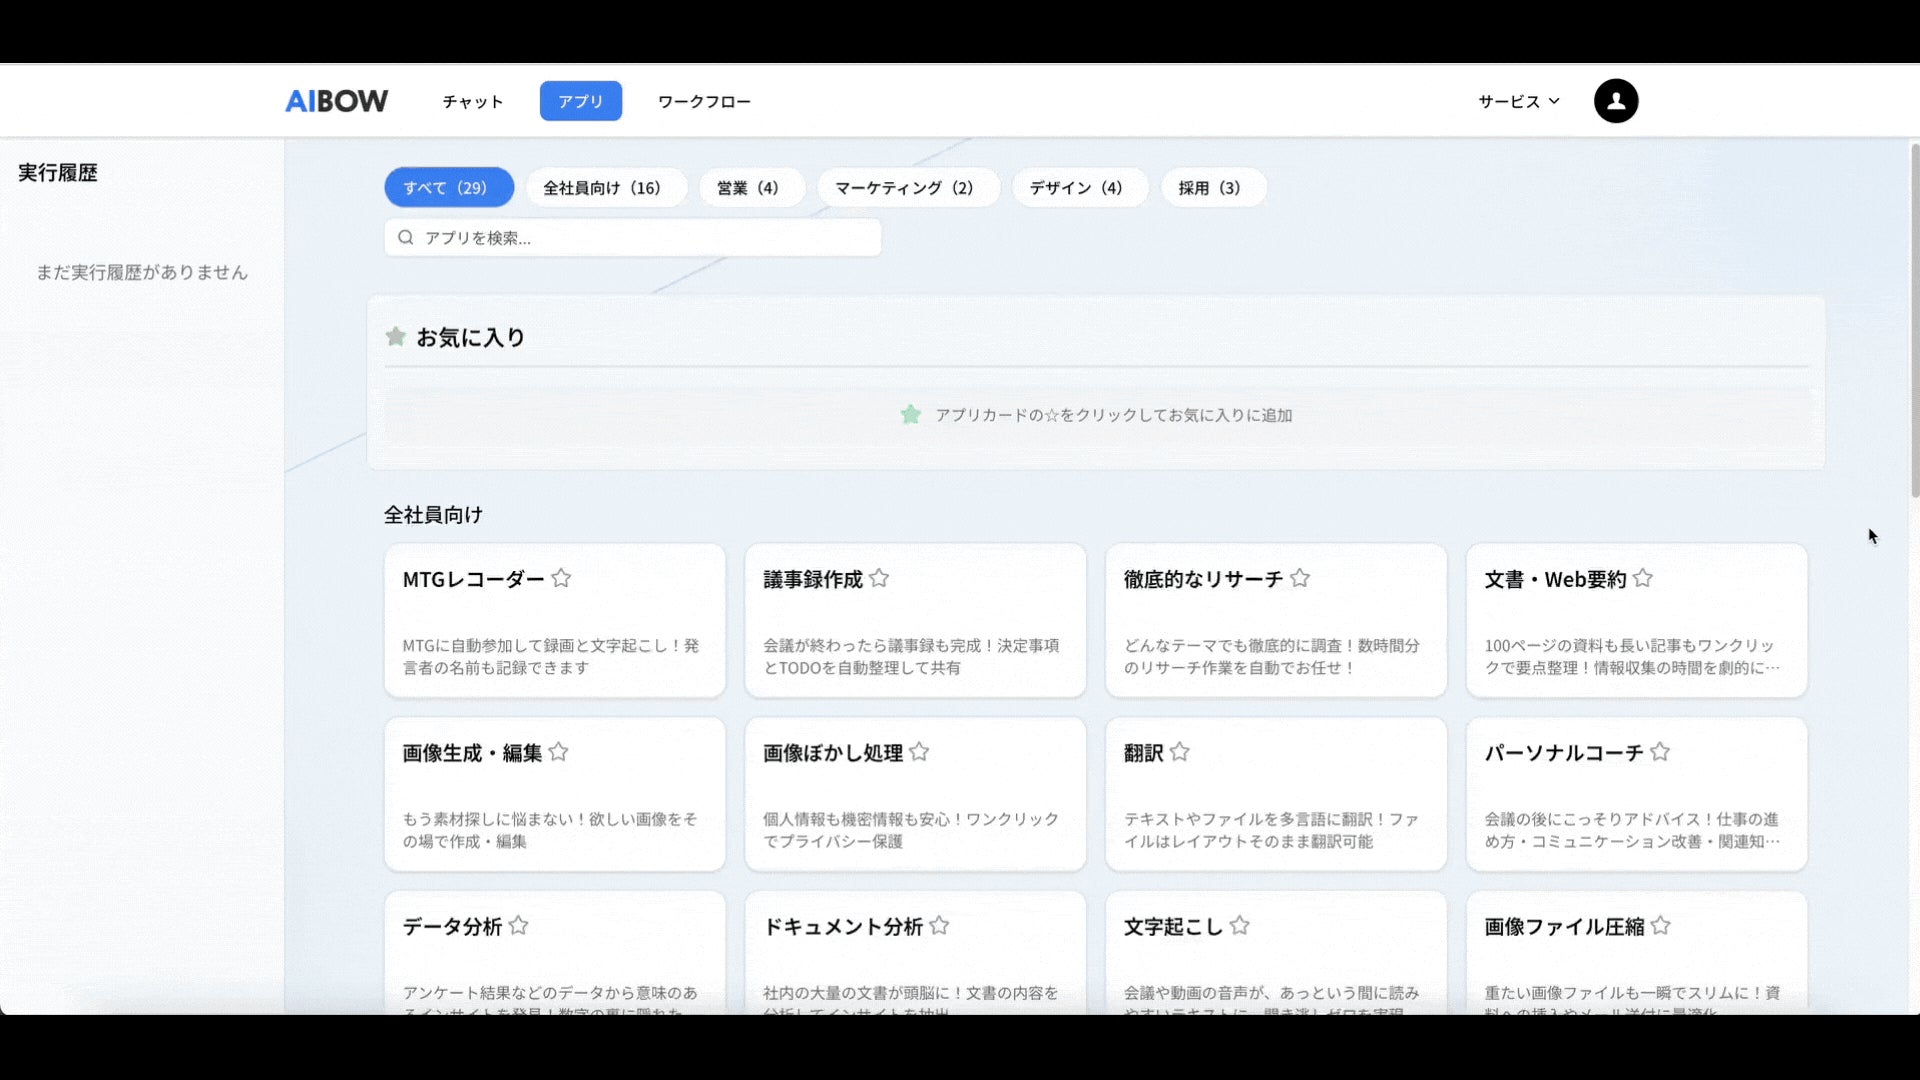Filter apps by 営業 (4) category
Image resolution: width=1920 pixels, height=1080 pixels.
tap(747, 188)
